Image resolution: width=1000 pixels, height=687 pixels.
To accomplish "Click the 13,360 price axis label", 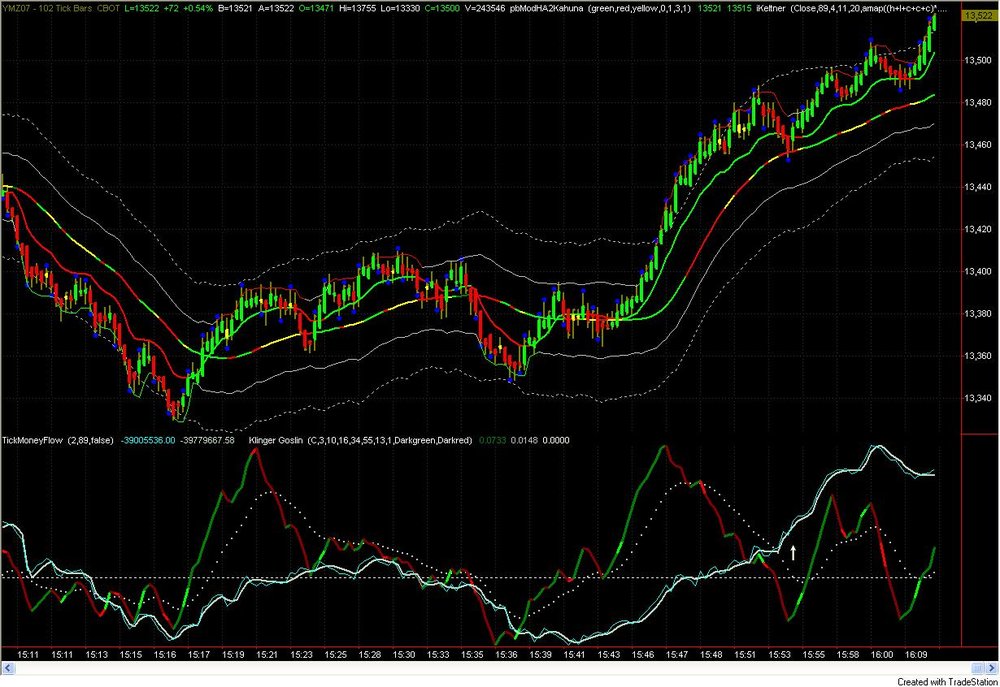I will click(978, 355).
